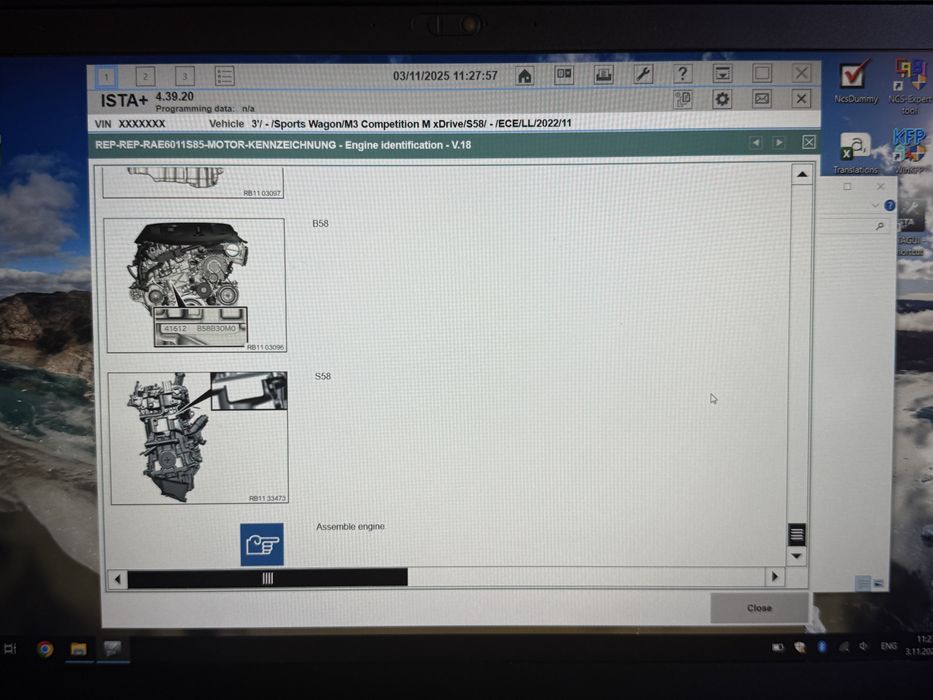Open File Explorer from the taskbar
The image size is (933, 700).
[x=79, y=648]
